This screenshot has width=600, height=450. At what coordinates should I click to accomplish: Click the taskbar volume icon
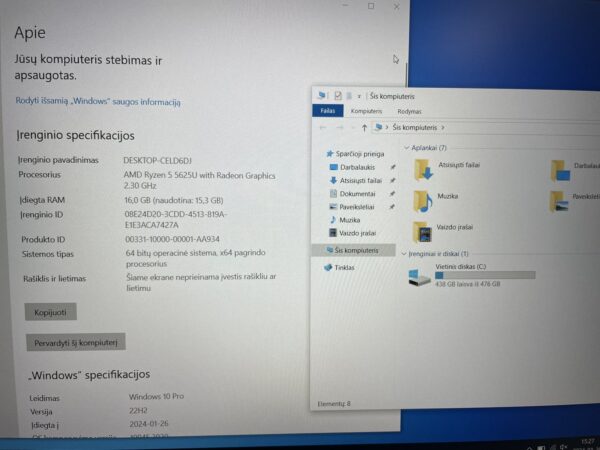[x=563, y=447]
